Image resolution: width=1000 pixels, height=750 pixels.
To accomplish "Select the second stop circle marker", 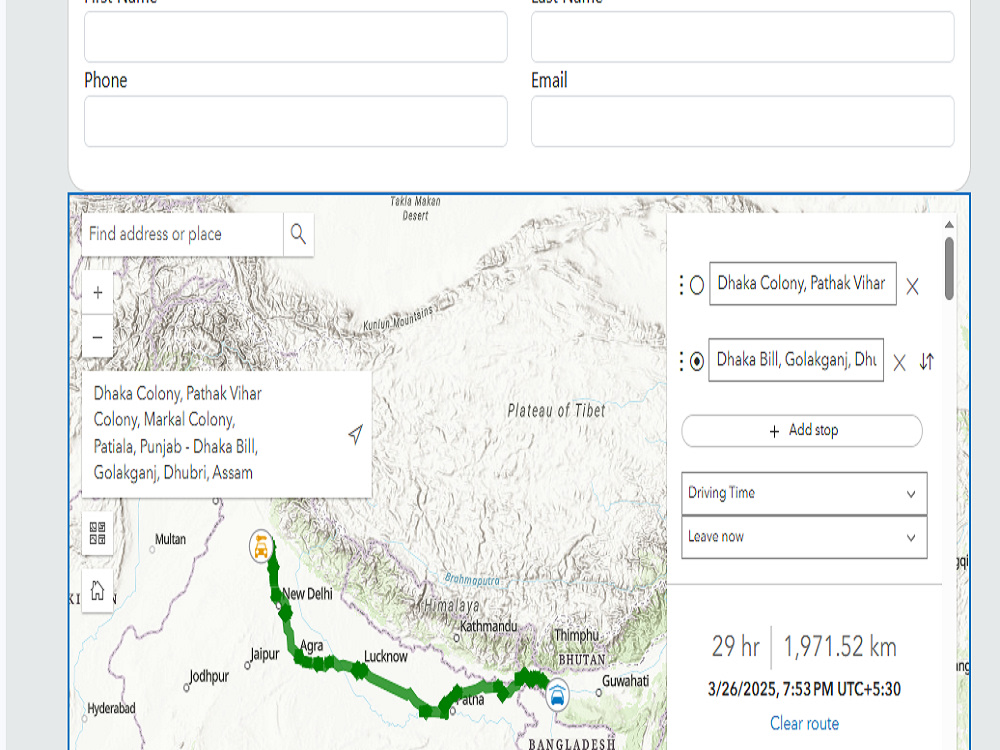I will click(x=696, y=362).
